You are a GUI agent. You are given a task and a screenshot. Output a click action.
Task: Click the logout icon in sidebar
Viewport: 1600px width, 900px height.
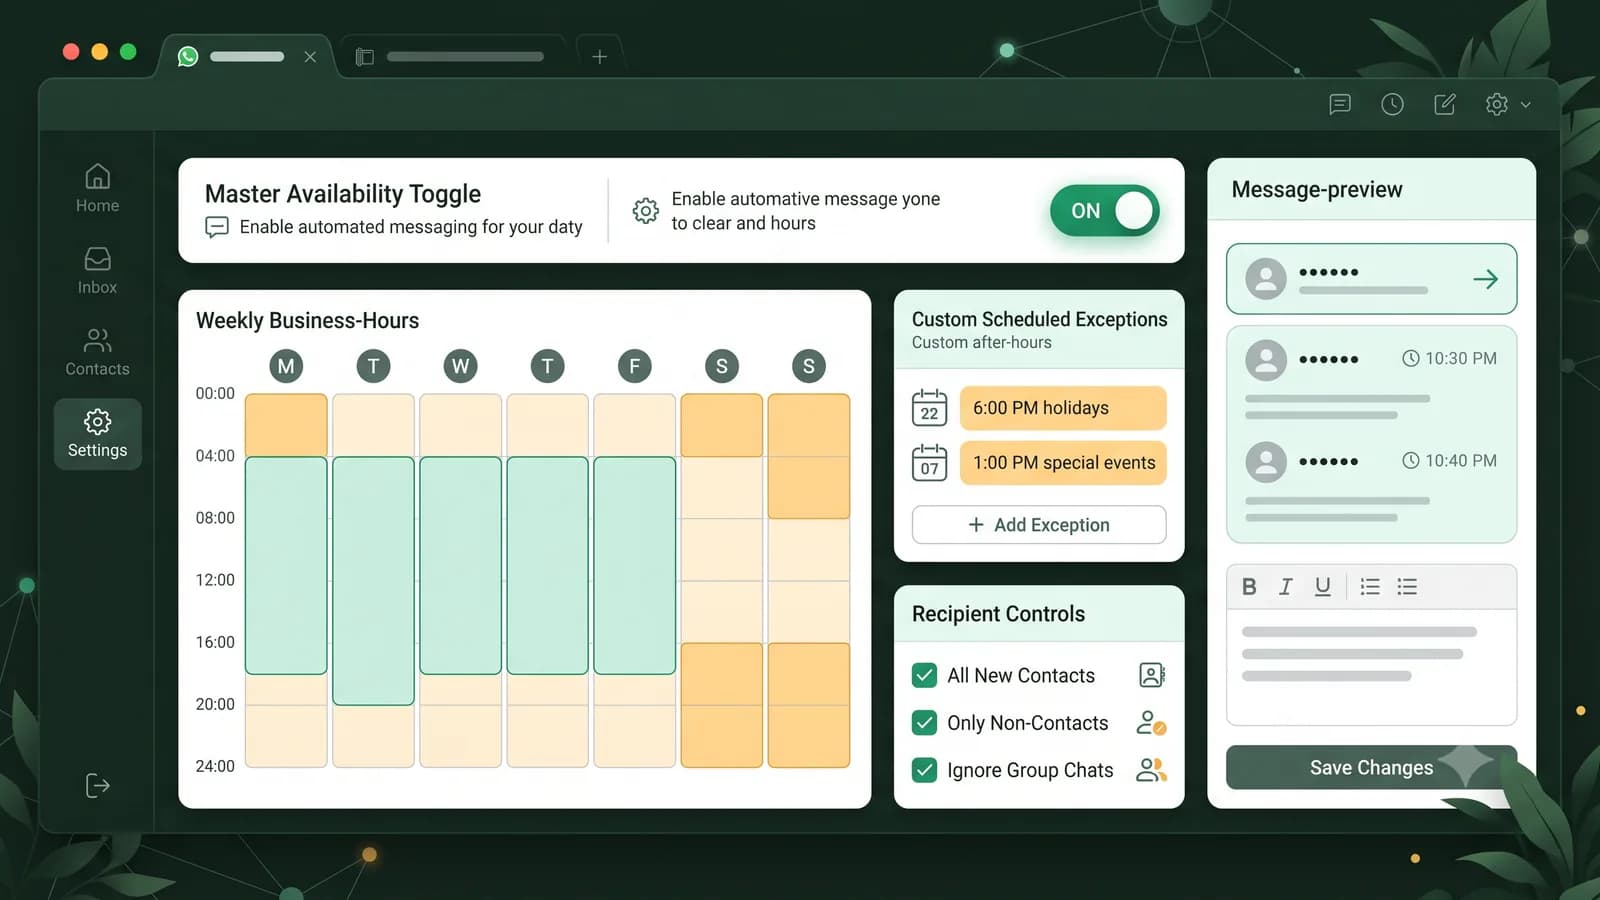[97, 785]
